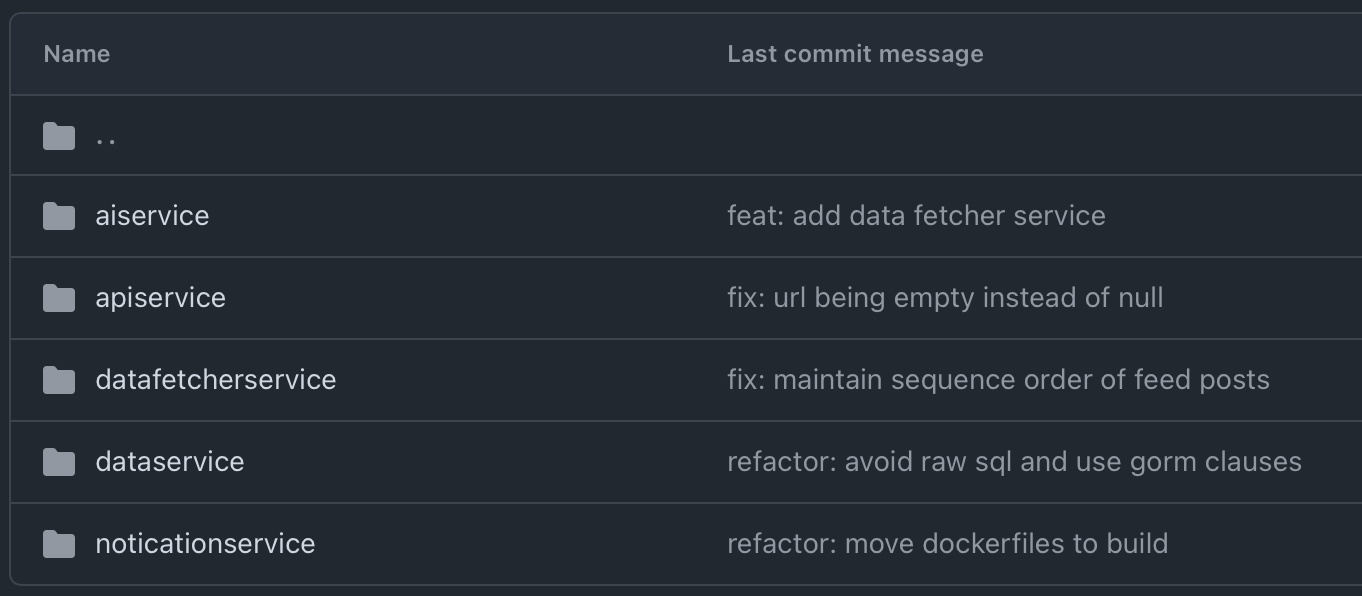Screen dimensions: 1362x596
Task: Open the apiservice directory
Action: click(x=160, y=298)
